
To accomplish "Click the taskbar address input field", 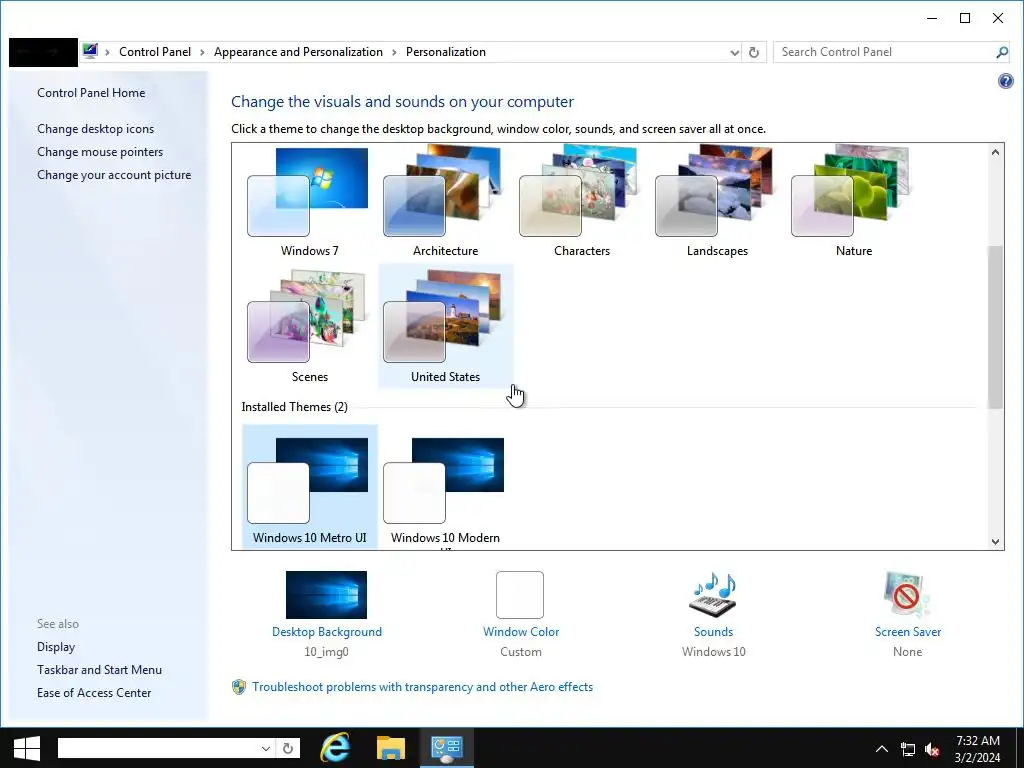I will pyautogui.click(x=157, y=748).
